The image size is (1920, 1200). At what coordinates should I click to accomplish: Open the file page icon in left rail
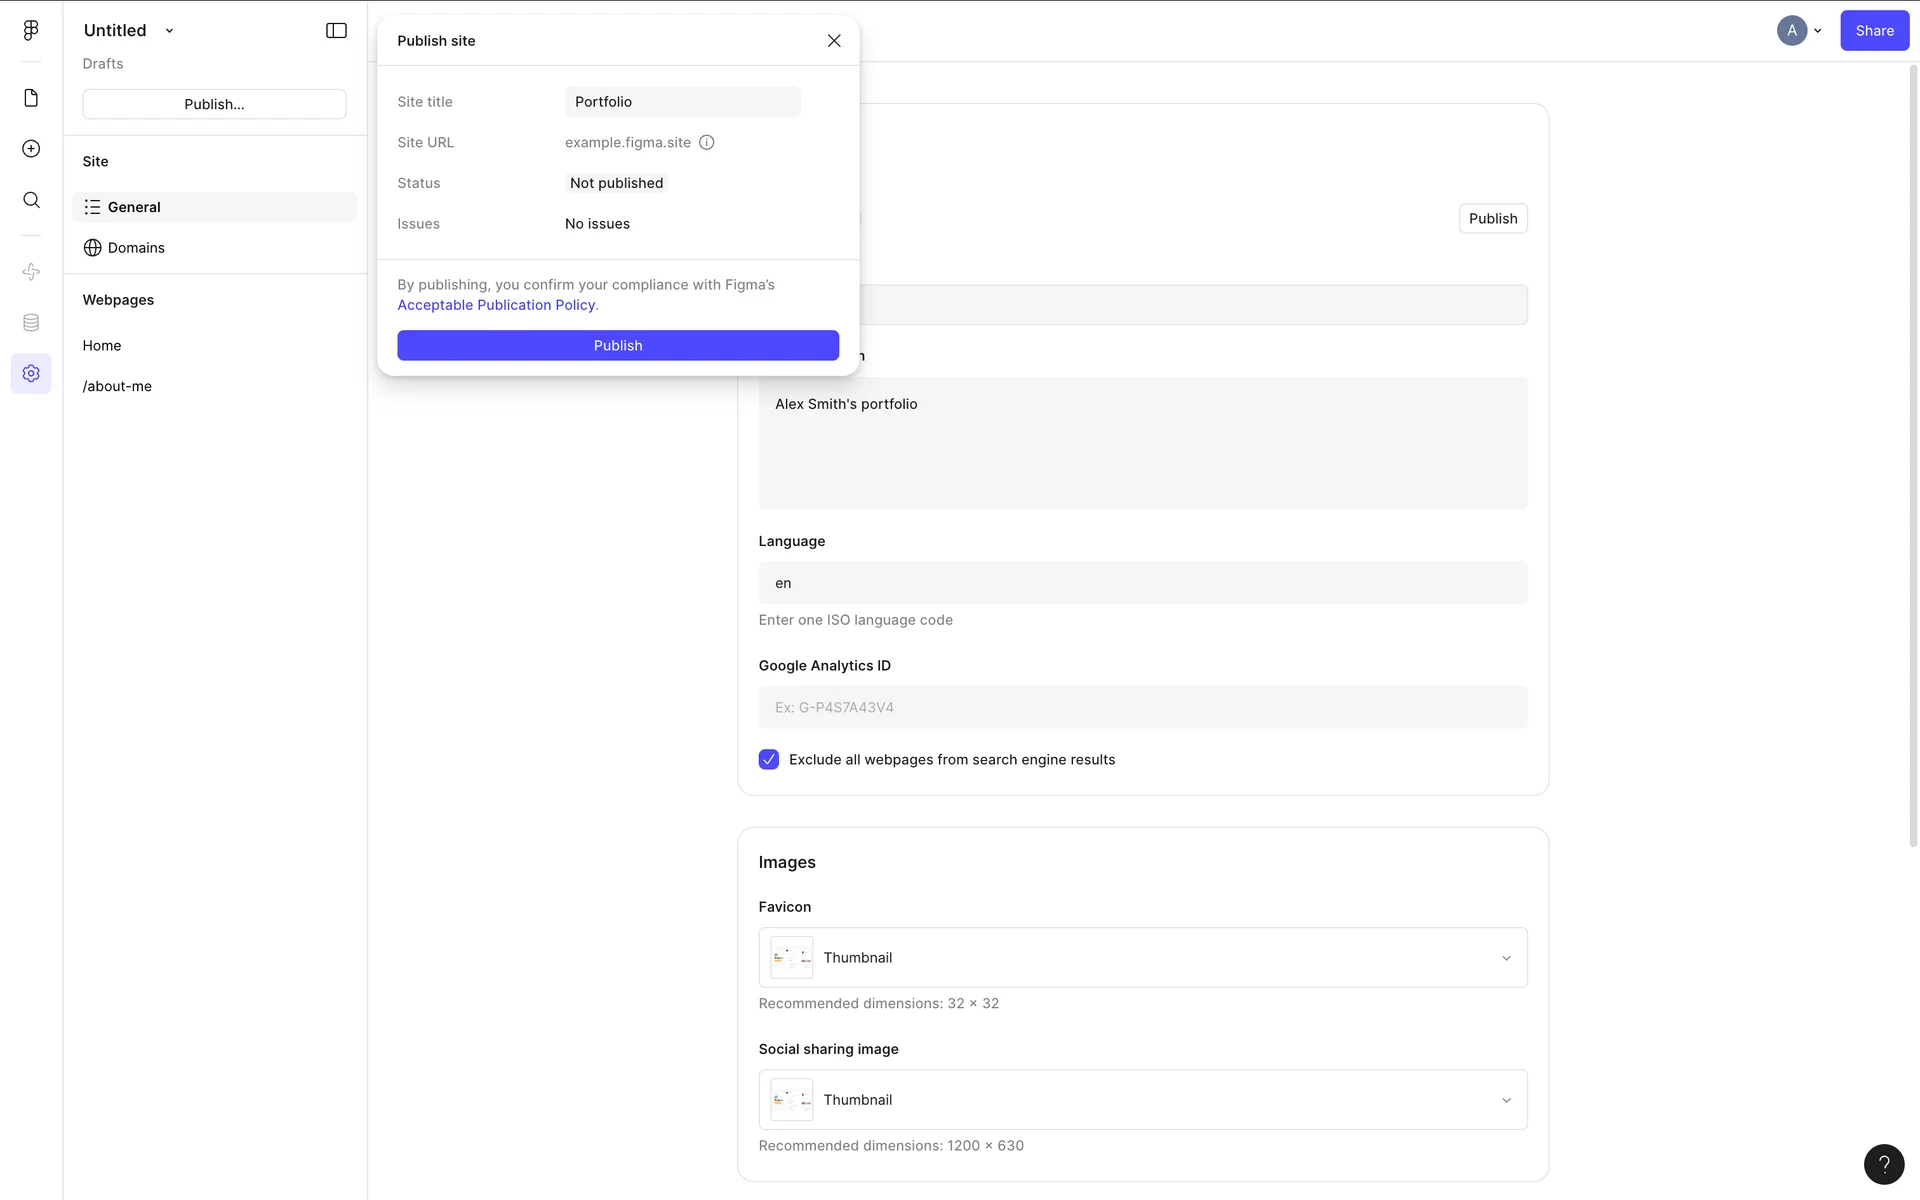coord(31,98)
